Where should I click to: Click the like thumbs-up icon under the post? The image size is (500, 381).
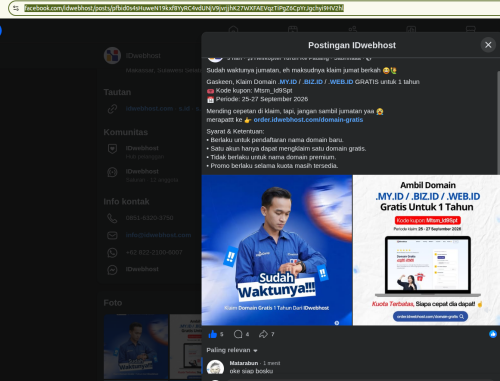(x=212, y=334)
